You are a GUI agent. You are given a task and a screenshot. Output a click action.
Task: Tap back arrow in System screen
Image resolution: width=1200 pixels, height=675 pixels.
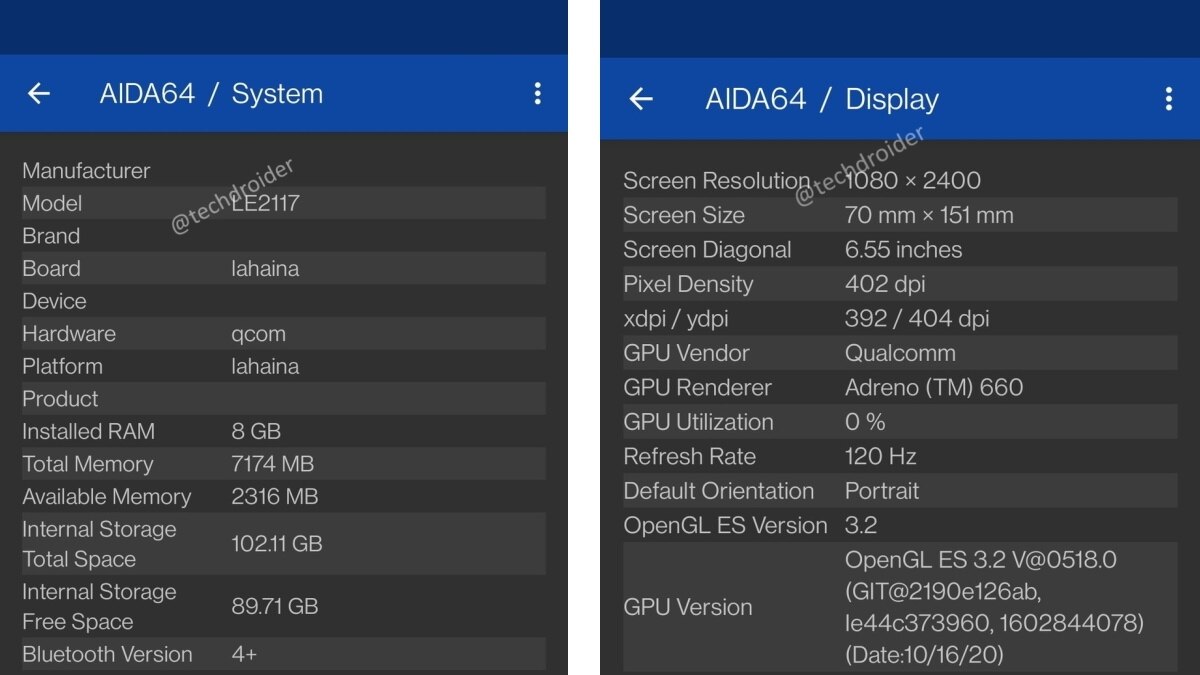(39, 94)
